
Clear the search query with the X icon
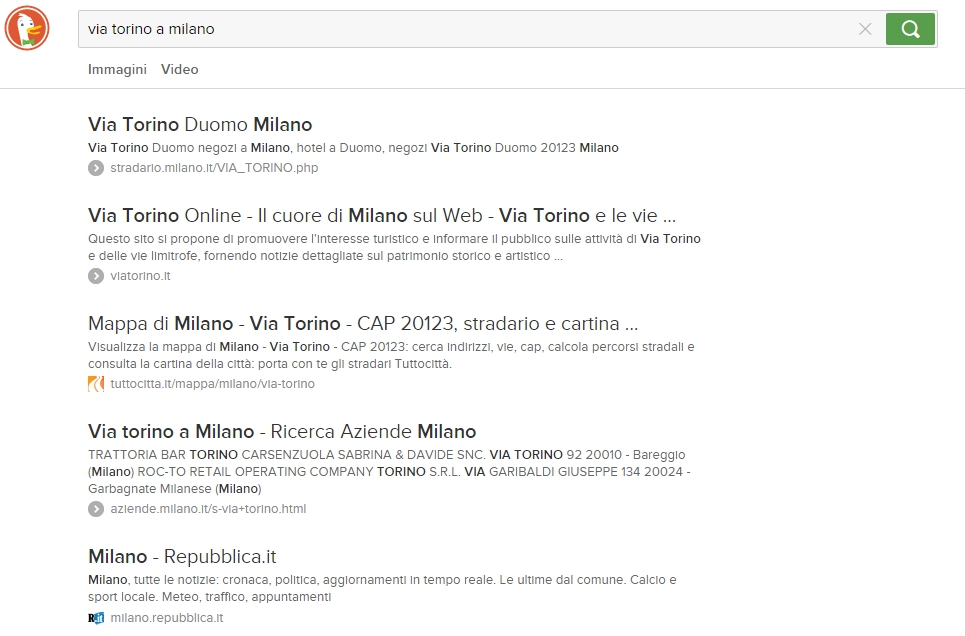[865, 29]
